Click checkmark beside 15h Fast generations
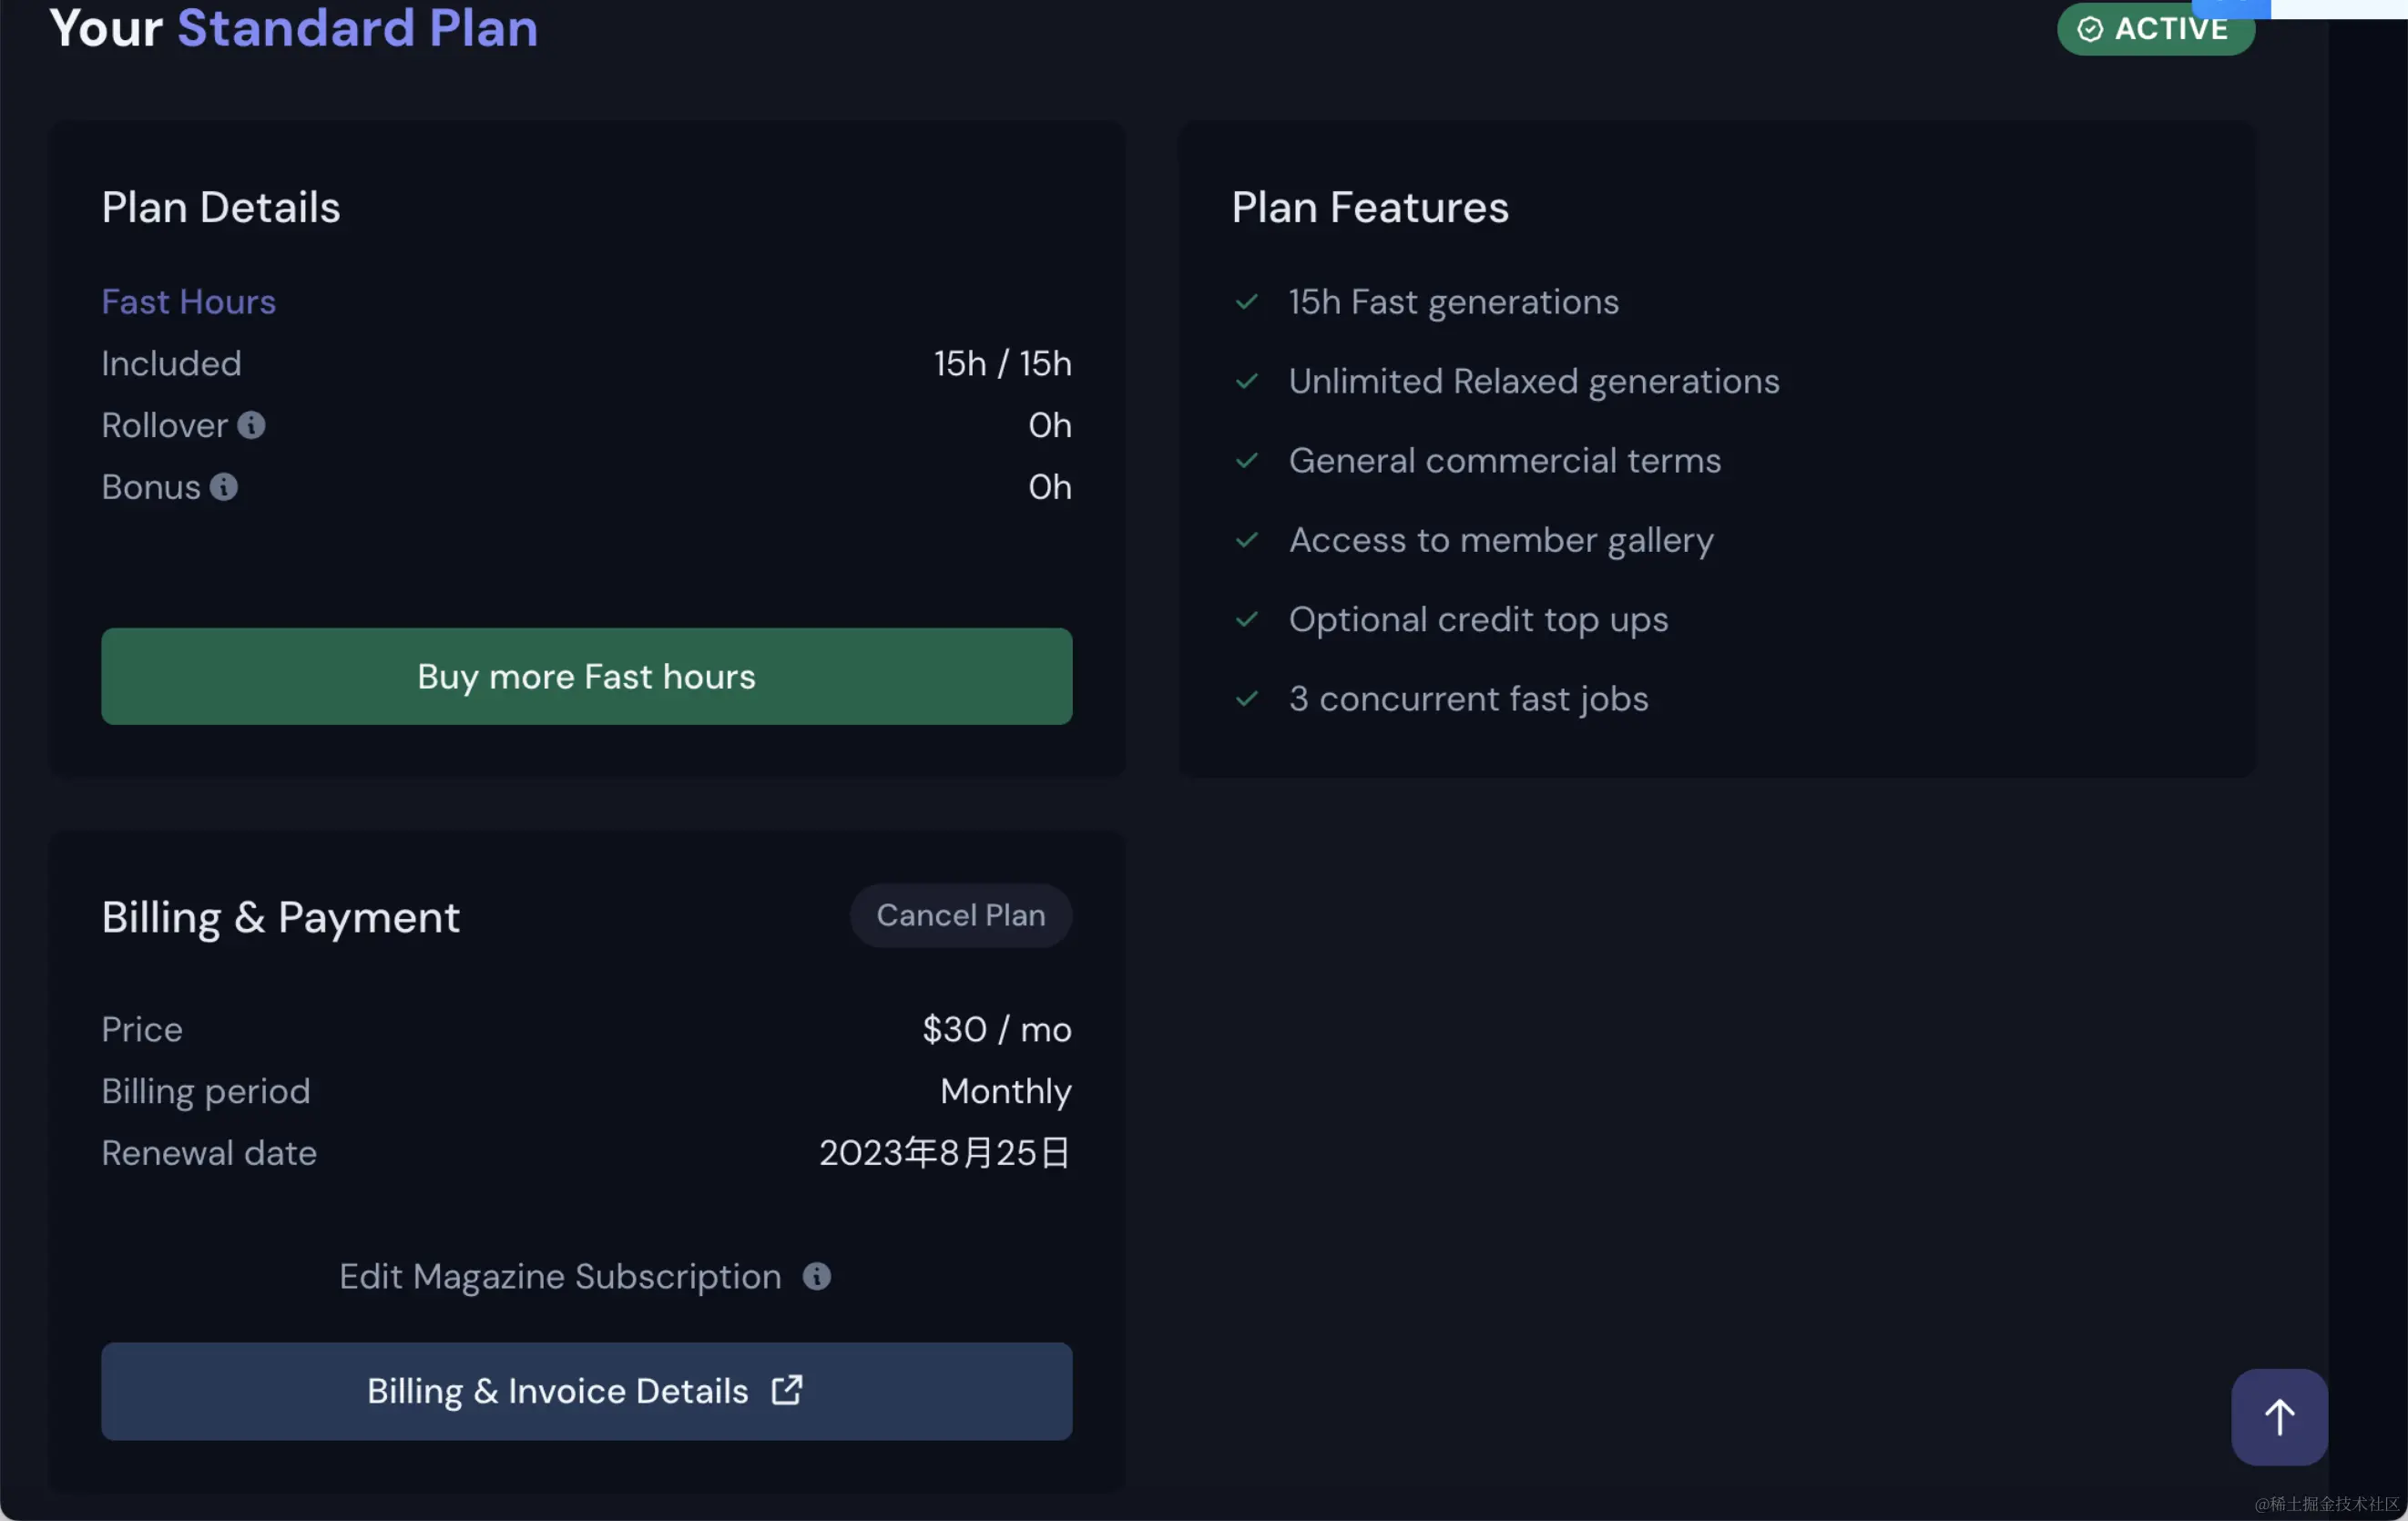This screenshot has height=1521, width=2408. [1246, 302]
